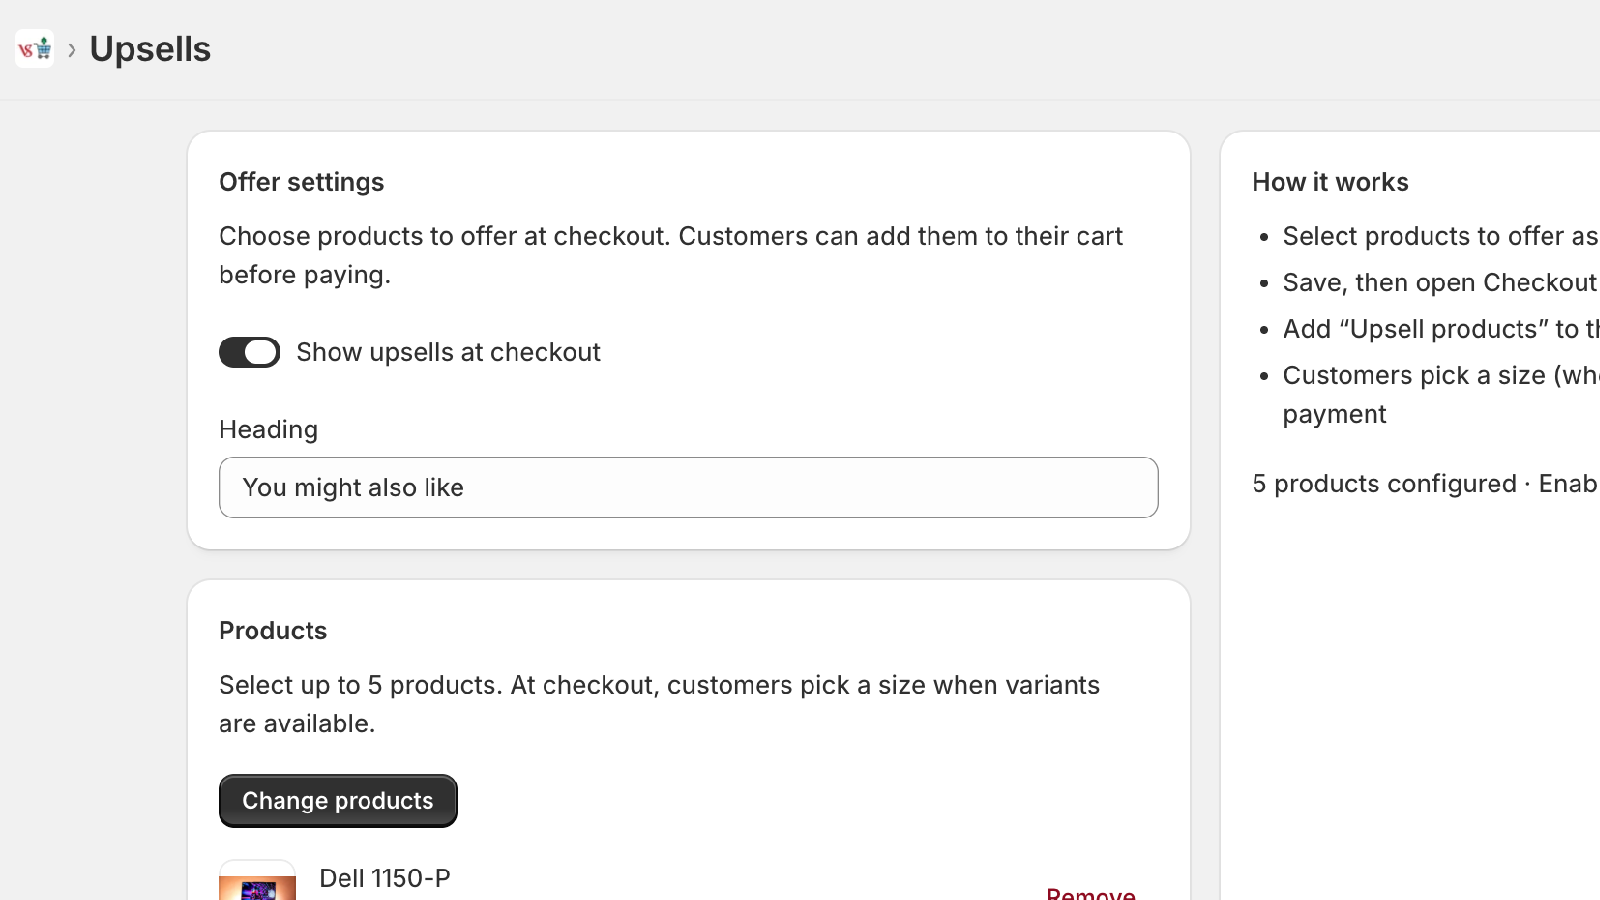Click the Offer settings card heading
The height and width of the screenshot is (900, 1600).
pyautogui.click(x=302, y=182)
